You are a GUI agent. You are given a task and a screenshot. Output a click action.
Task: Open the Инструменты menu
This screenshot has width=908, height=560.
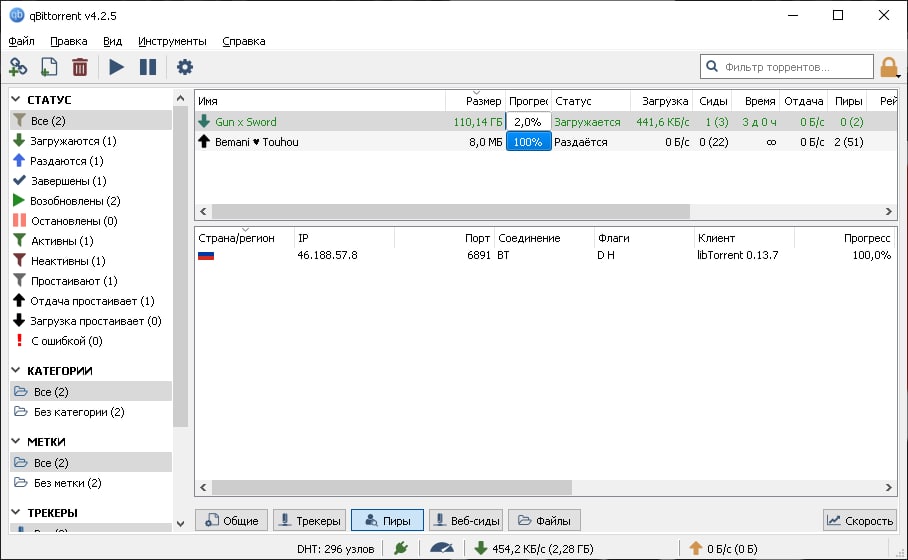(172, 41)
